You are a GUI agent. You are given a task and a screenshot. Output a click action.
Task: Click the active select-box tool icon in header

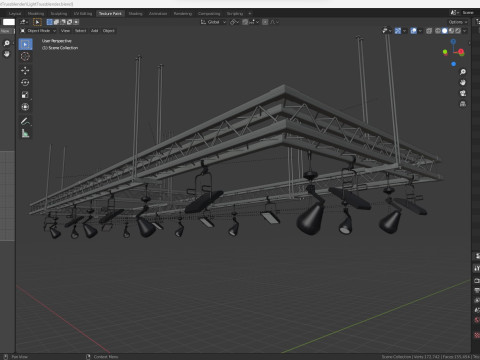click(37, 22)
